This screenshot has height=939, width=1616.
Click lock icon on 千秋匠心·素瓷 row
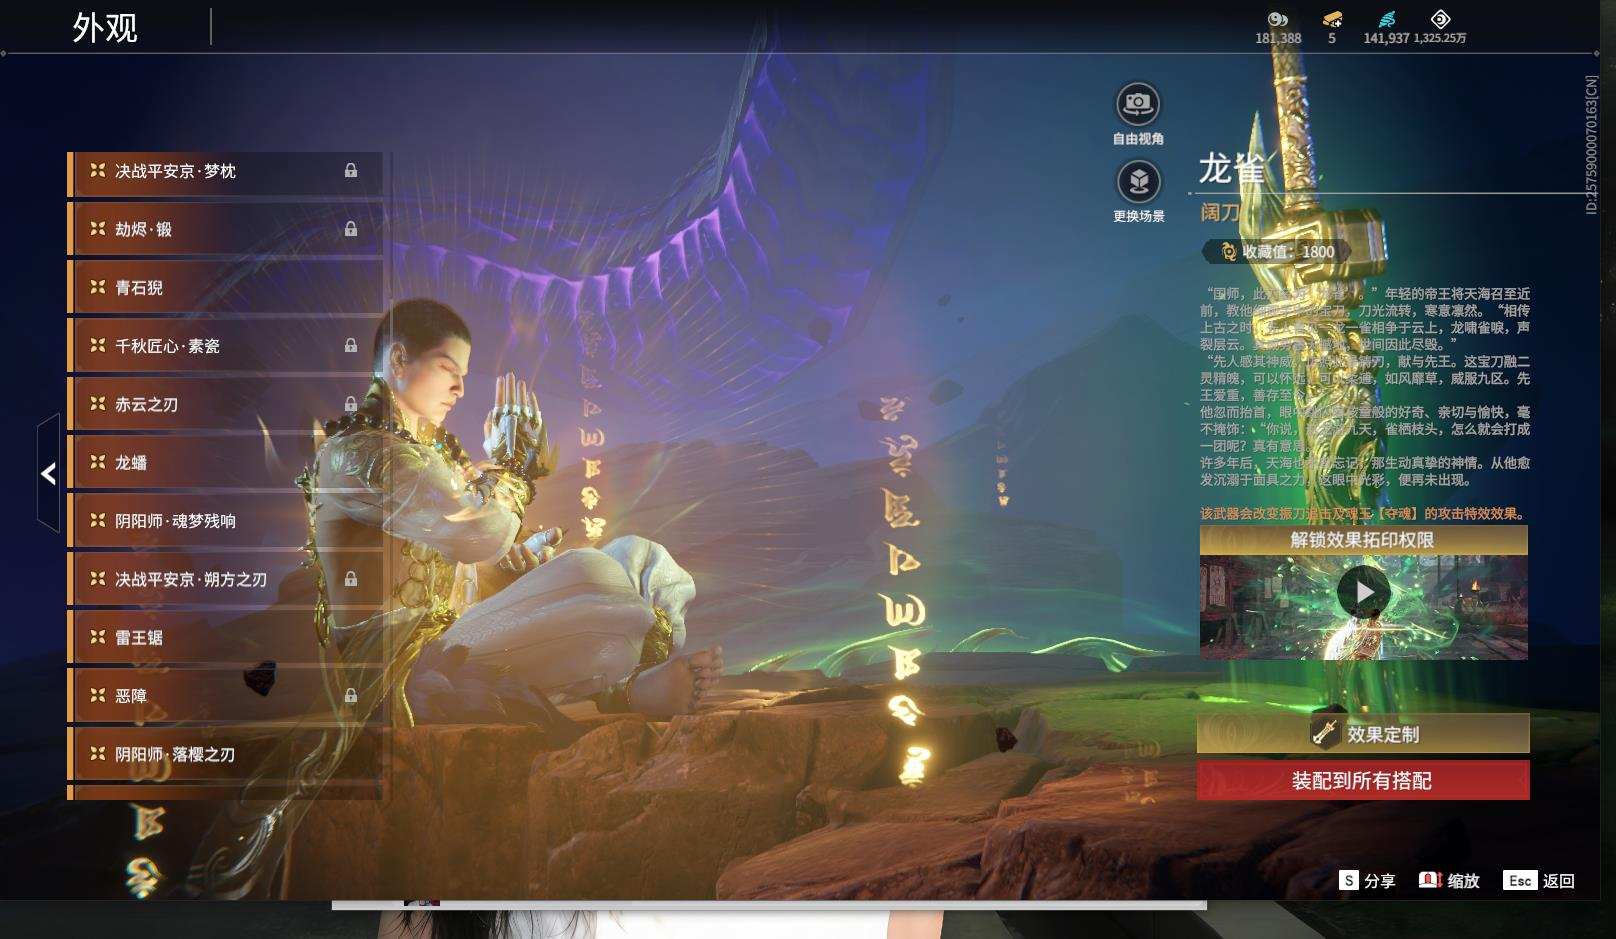pos(351,345)
